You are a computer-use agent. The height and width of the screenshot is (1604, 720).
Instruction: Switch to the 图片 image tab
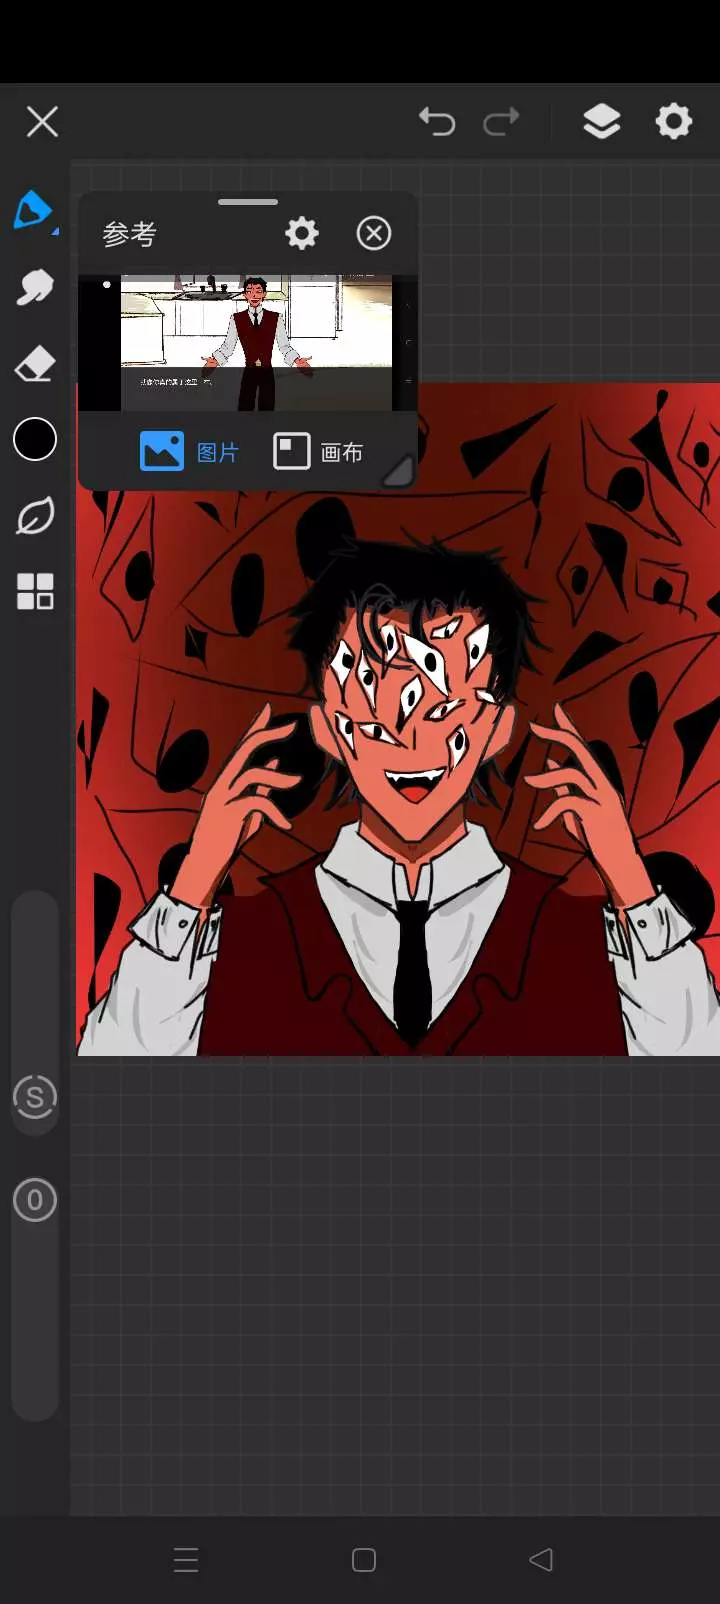[x=190, y=452]
